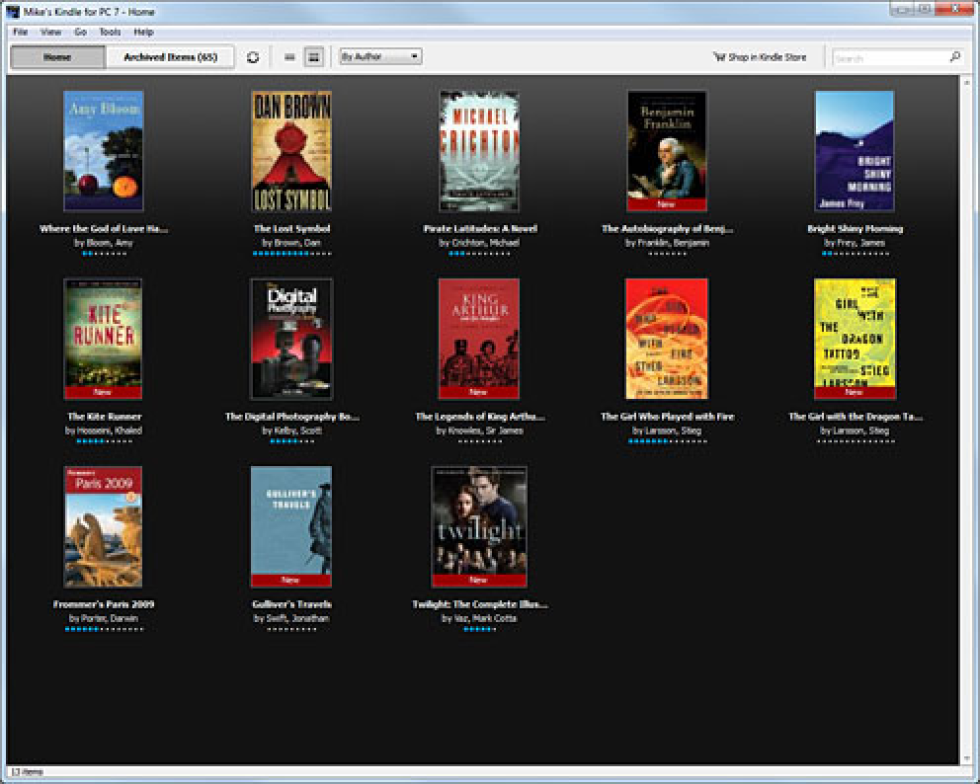The image size is (980, 784).
Task: Open the Help menu
Action: tap(144, 32)
